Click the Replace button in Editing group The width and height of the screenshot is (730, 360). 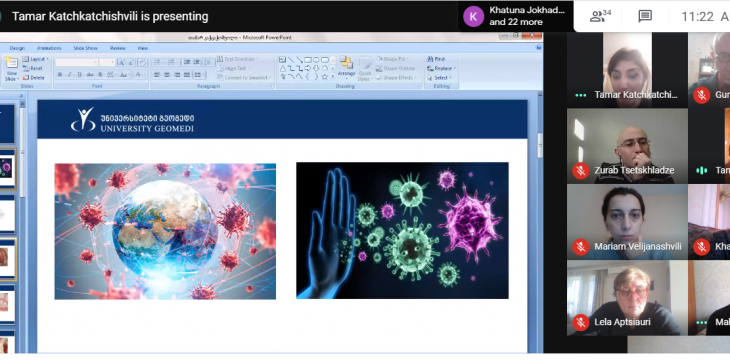point(440,68)
